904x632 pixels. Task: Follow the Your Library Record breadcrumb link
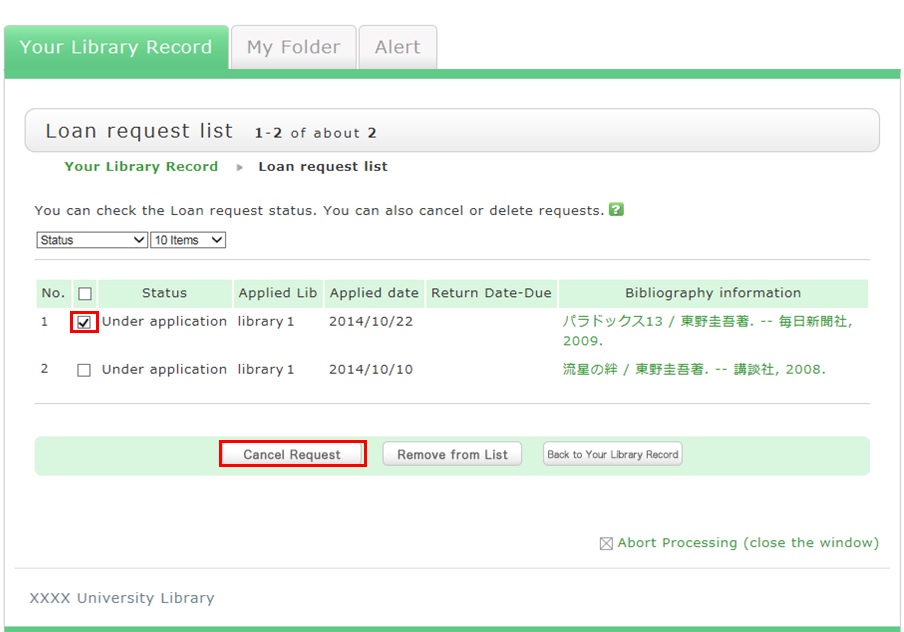click(141, 167)
